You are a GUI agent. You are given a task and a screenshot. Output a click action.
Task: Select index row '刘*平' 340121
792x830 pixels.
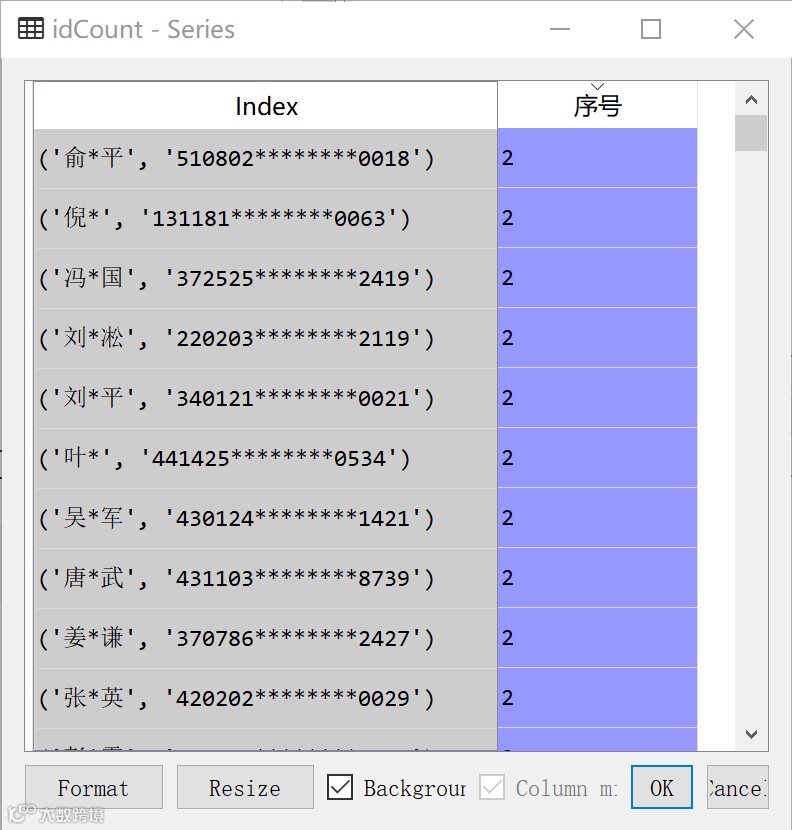266,398
